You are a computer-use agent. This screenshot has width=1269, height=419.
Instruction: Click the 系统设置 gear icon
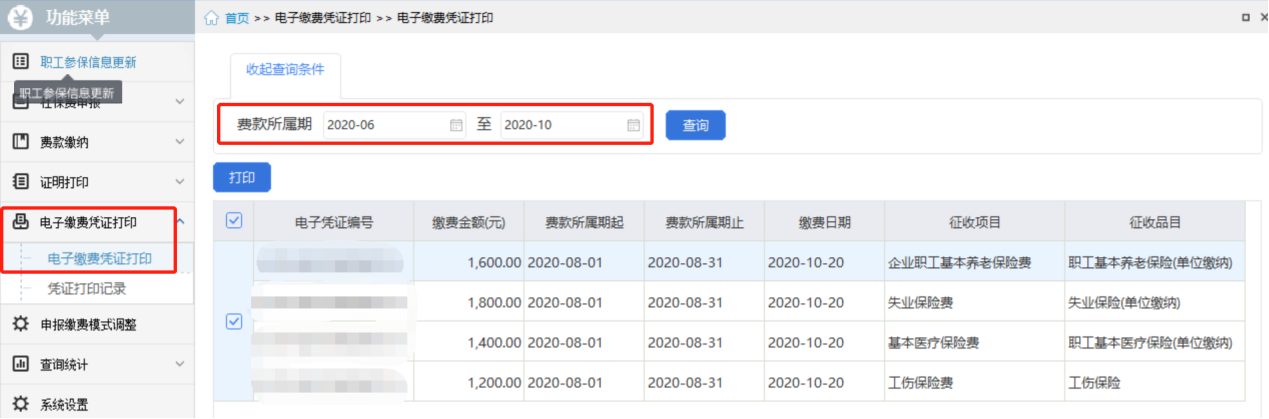tap(20, 405)
